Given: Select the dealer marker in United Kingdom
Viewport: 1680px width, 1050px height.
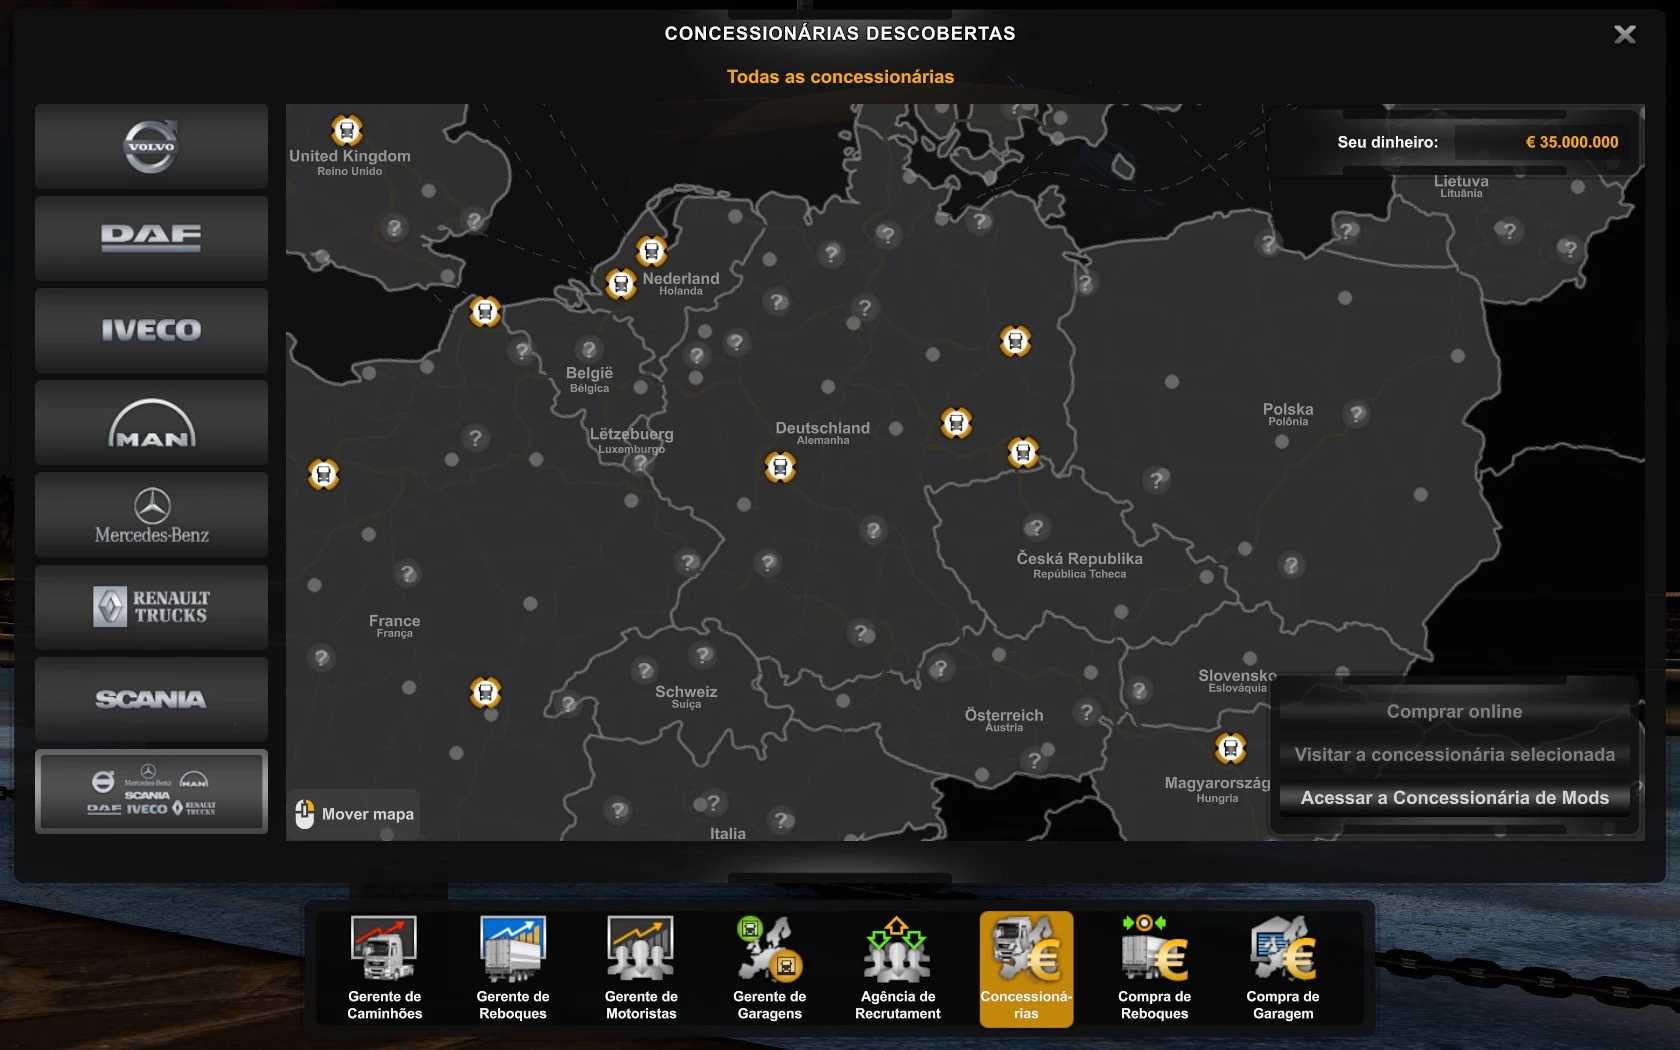Looking at the screenshot, I should (x=347, y=130).
